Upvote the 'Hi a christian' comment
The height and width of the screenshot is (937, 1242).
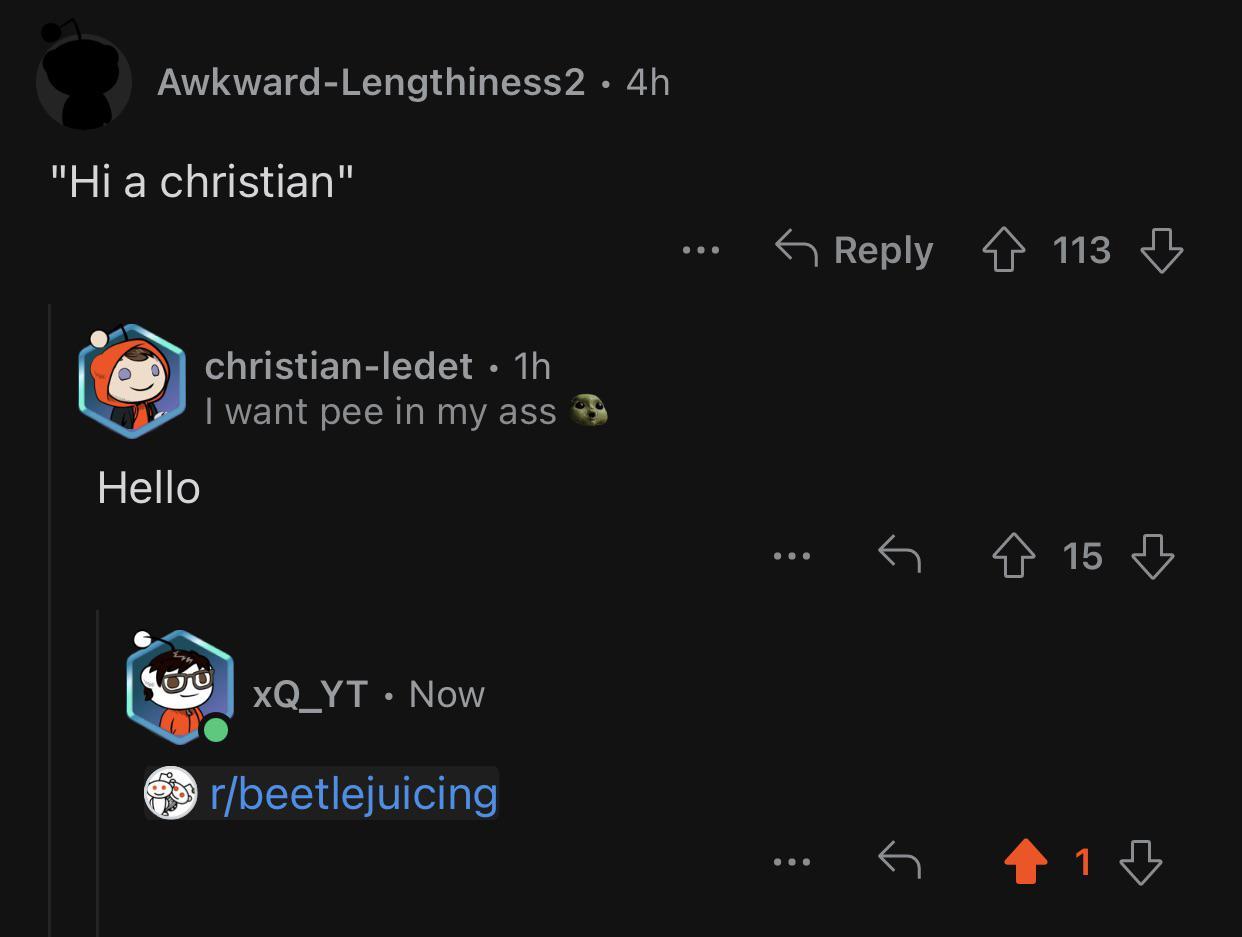(x=1003, y=250)
